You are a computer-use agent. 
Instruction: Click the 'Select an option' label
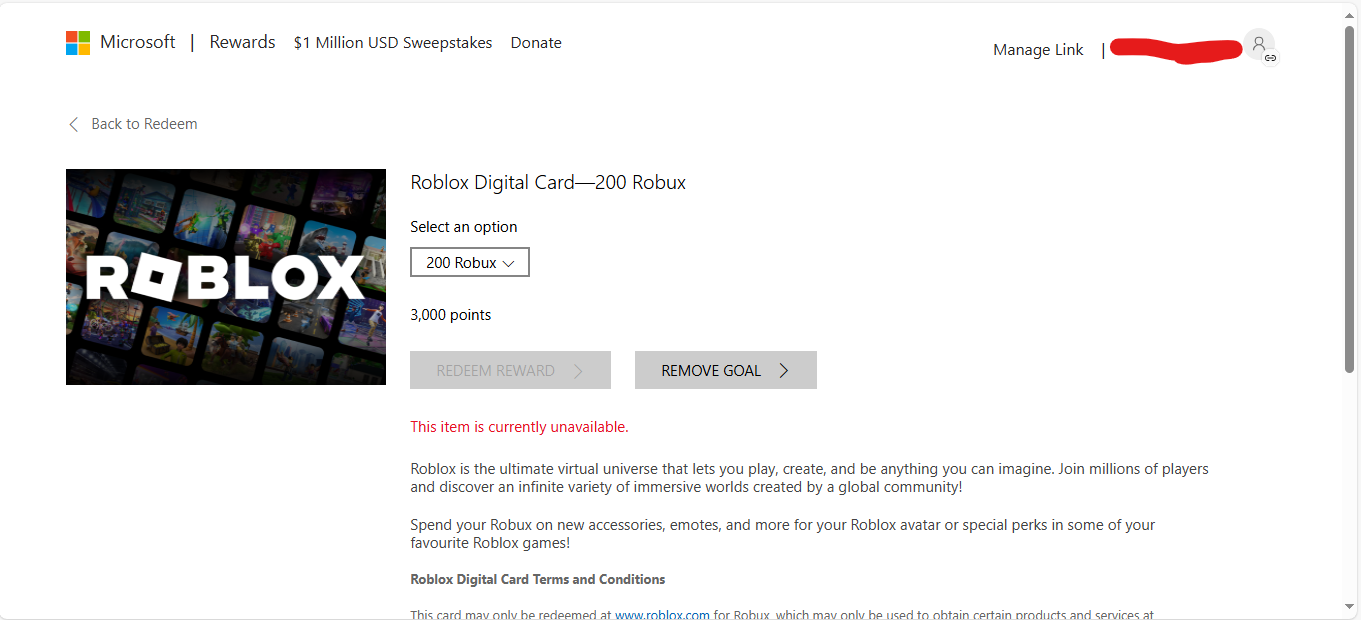click(464, 227)
